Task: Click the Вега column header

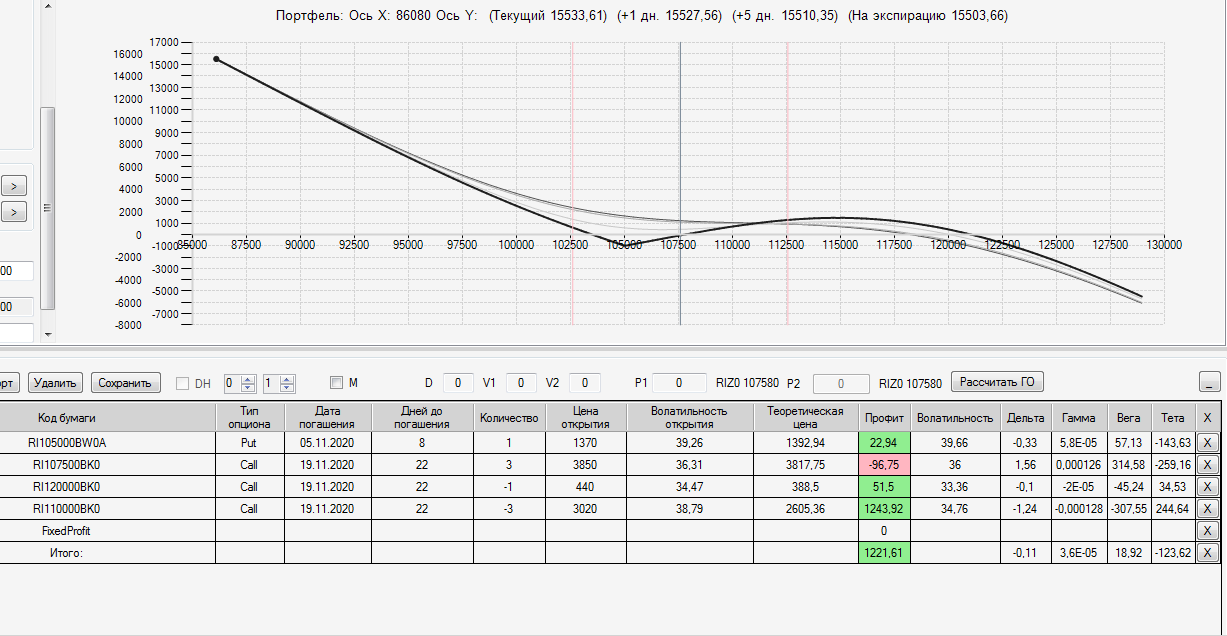Action: click(1129, 418)
